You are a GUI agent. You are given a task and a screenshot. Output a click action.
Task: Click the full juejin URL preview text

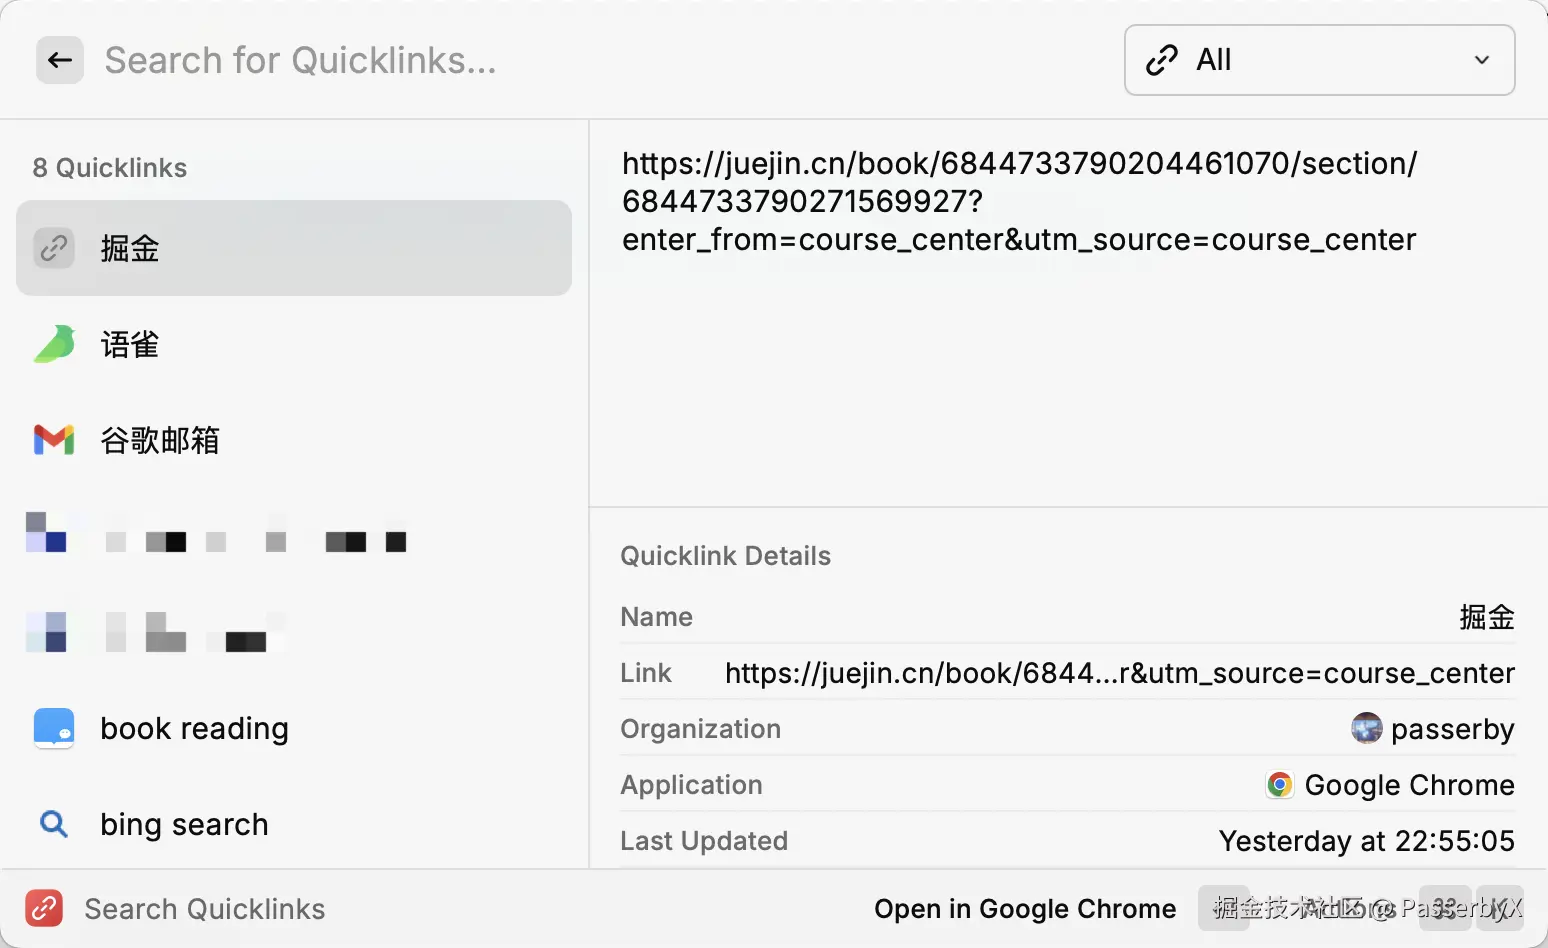(1019, 201)
